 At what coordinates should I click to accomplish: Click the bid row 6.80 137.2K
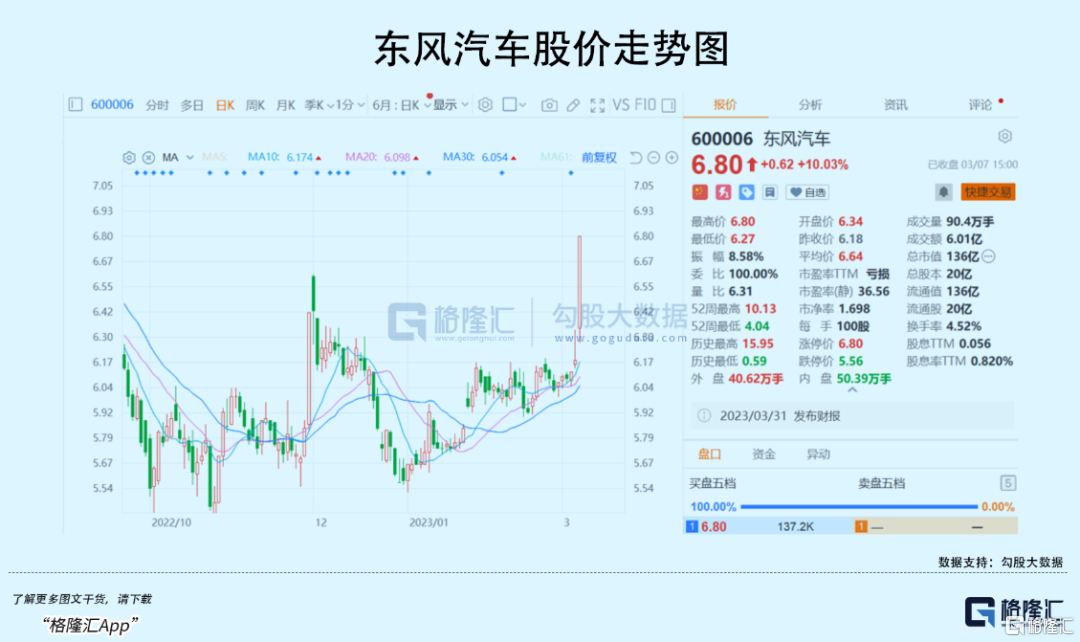[769, 526]
